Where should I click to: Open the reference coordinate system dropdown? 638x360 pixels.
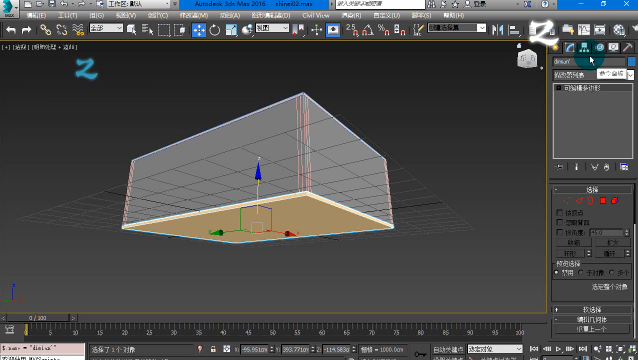[272, 28]
